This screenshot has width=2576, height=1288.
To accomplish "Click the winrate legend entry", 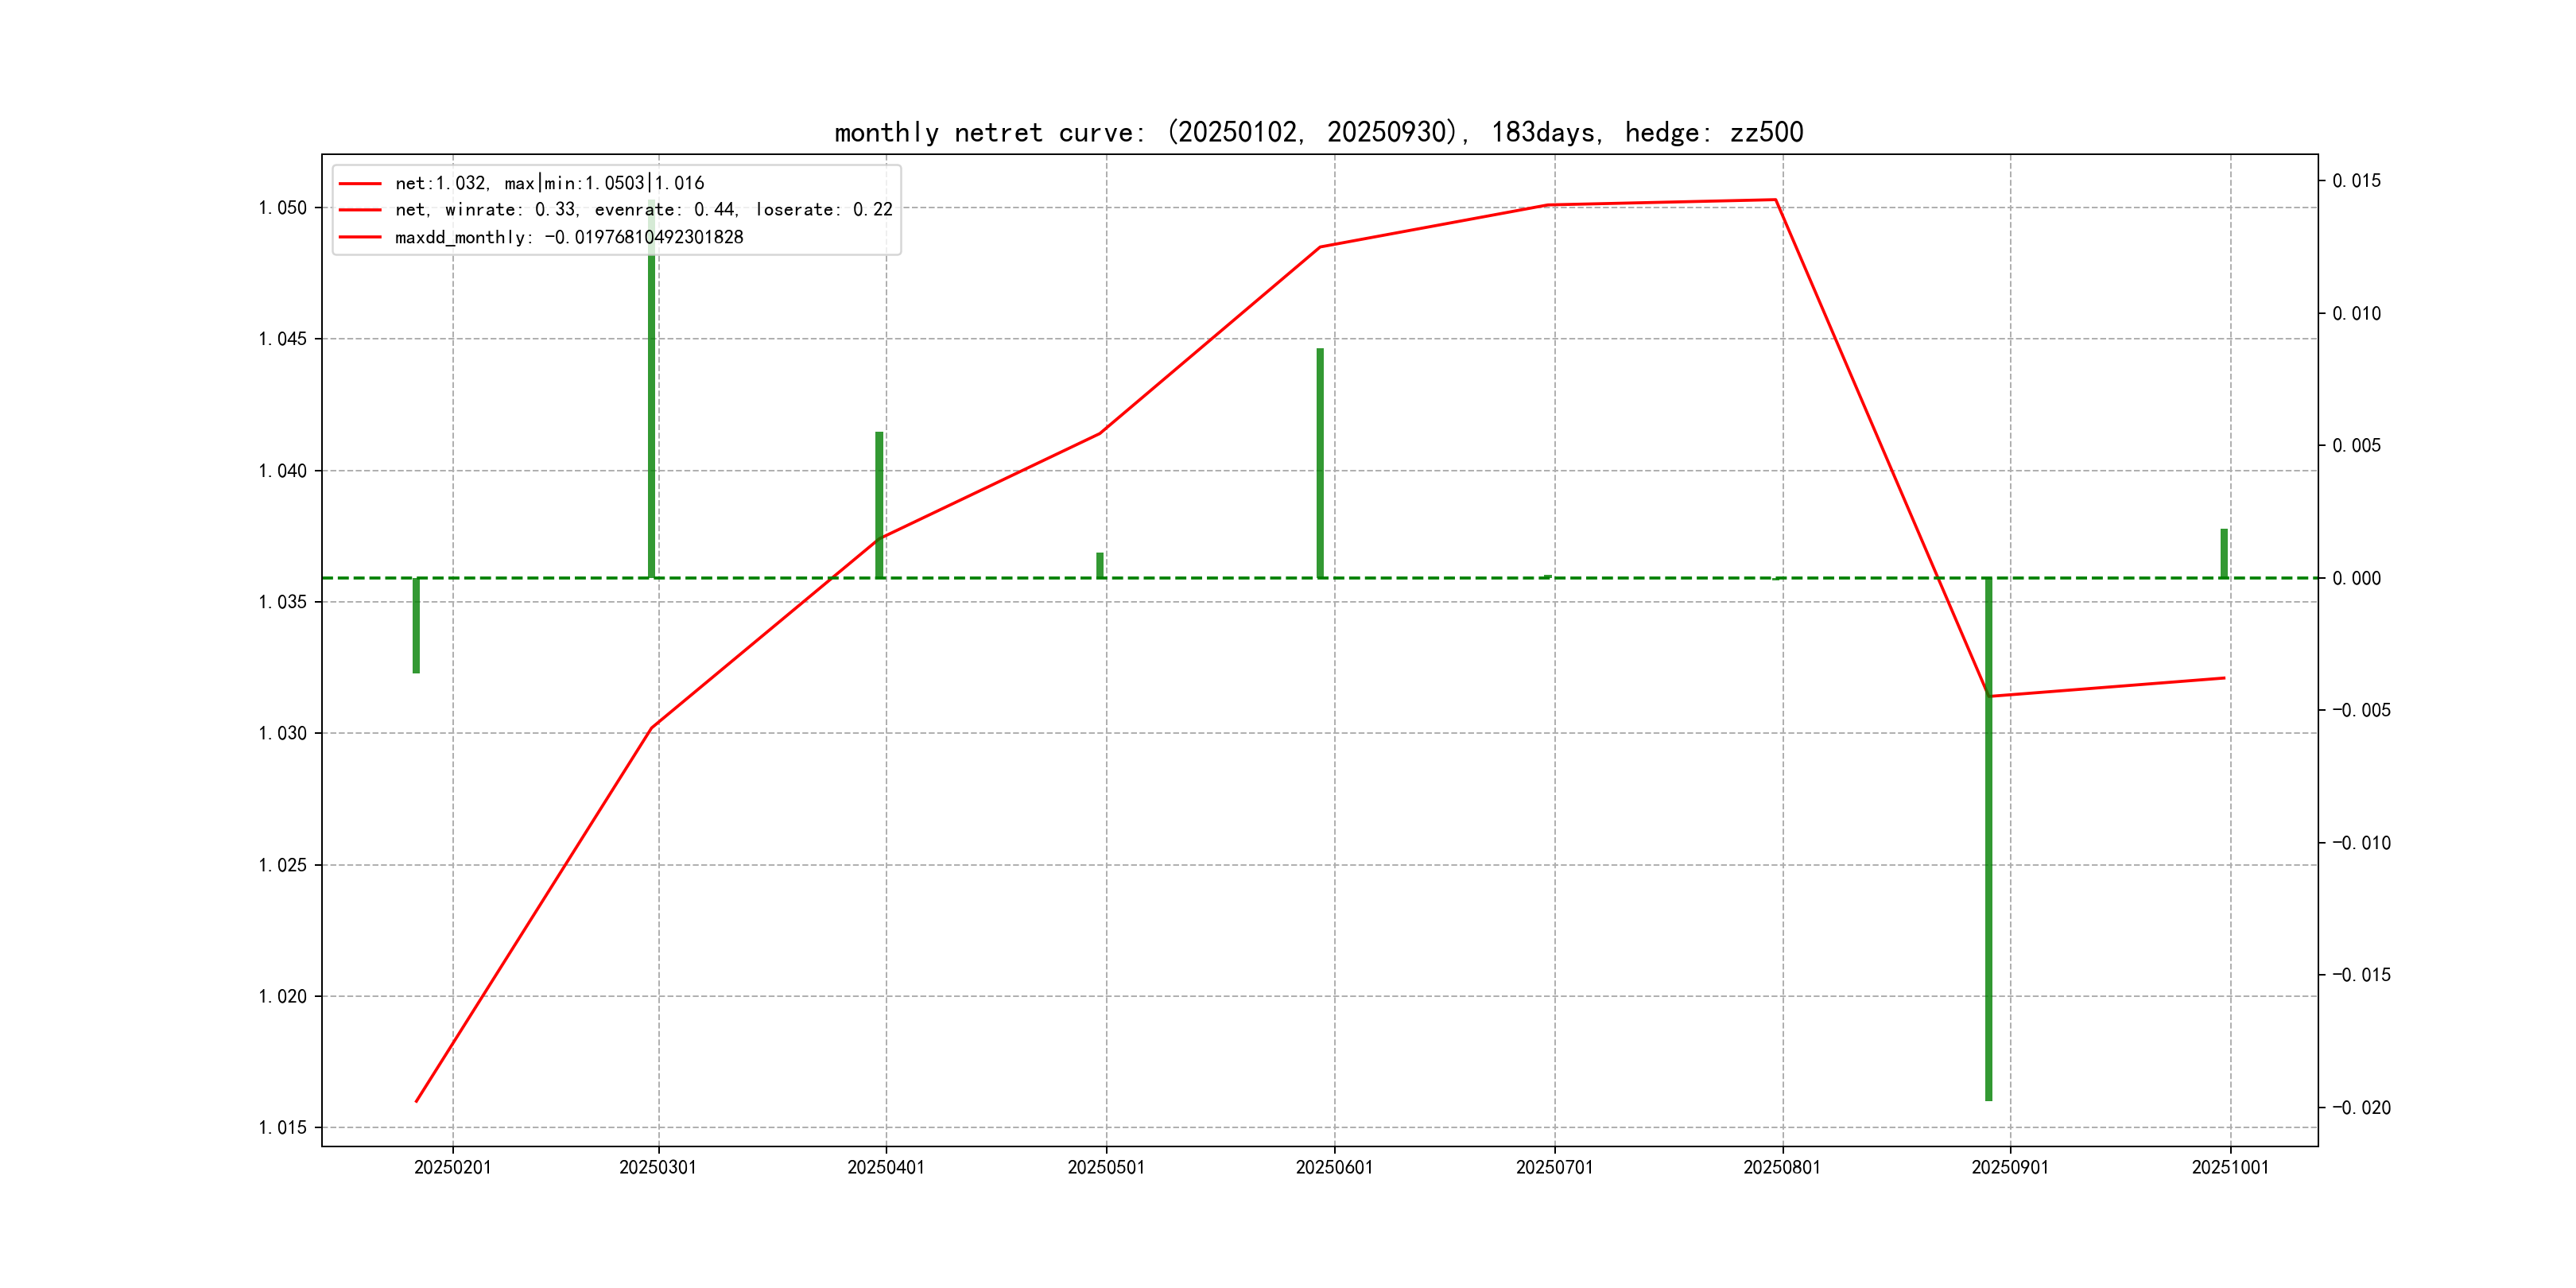I will click(643, 210).
